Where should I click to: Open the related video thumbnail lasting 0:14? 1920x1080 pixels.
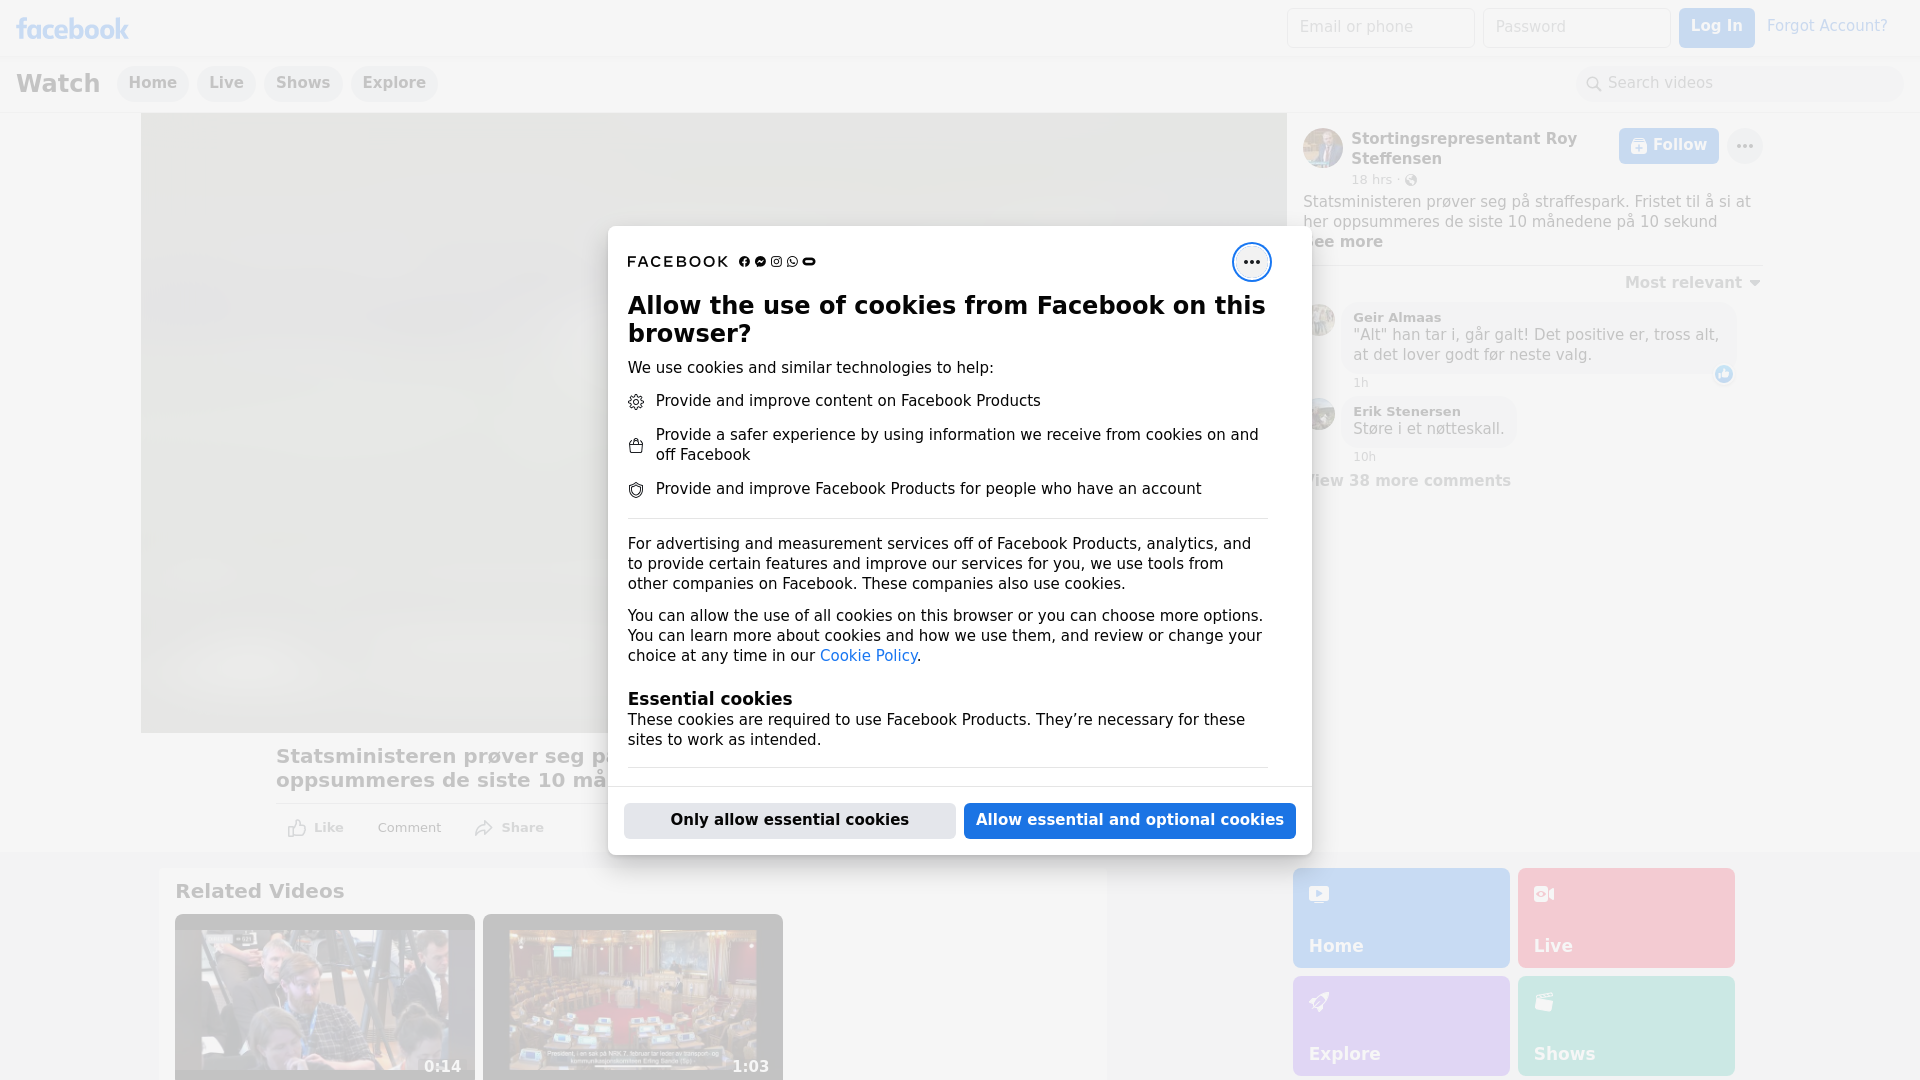tap(325, 997)
